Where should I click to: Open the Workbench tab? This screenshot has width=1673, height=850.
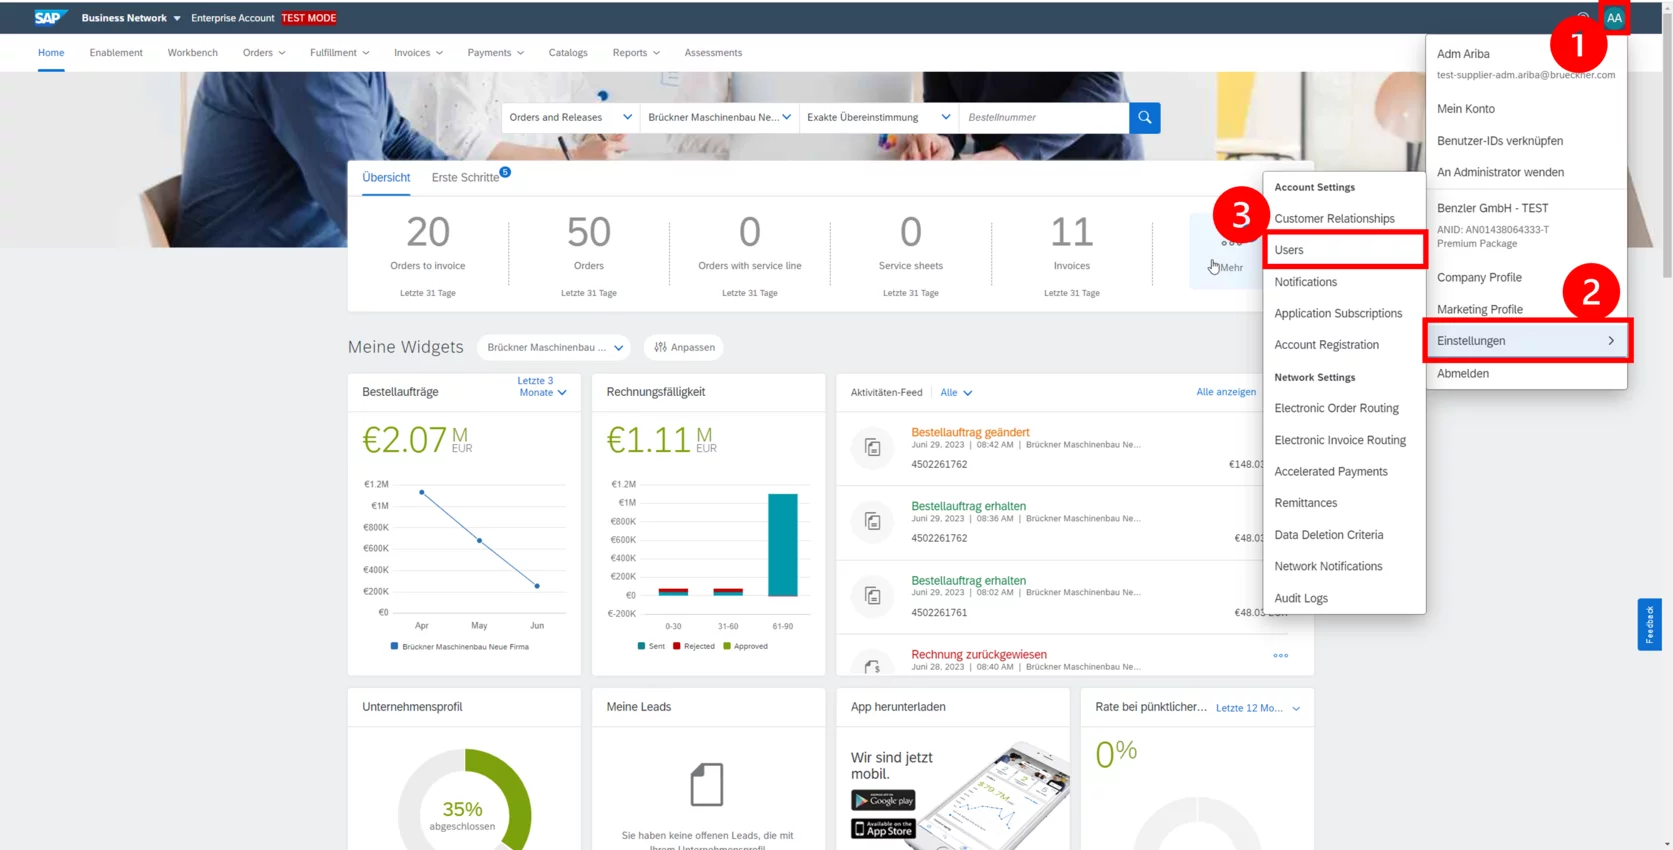[192, 52]
